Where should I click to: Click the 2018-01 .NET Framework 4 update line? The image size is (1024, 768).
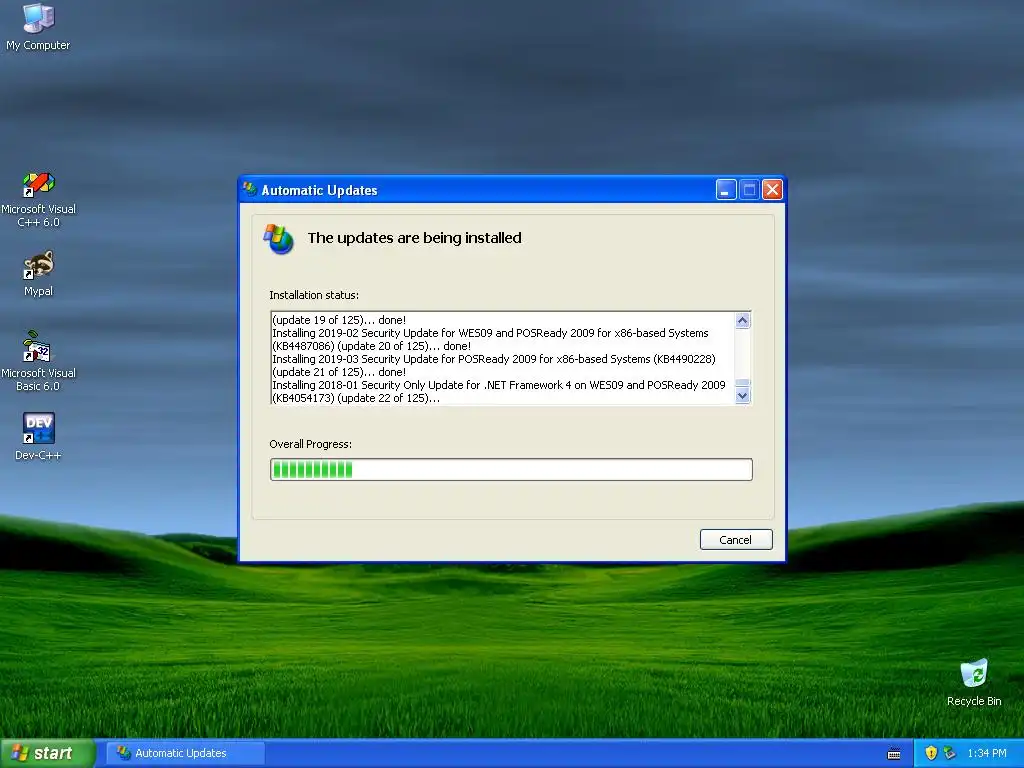click(x=499, y=385)
